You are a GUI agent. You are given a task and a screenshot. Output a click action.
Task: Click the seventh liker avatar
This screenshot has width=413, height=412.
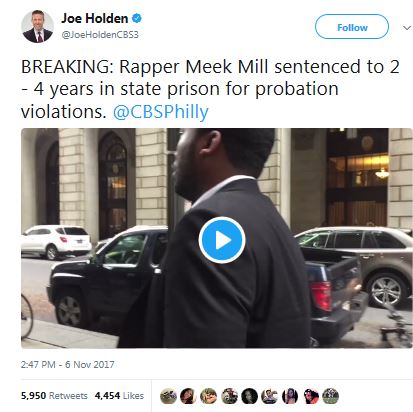pyautogui.click(x=290, y=396)
